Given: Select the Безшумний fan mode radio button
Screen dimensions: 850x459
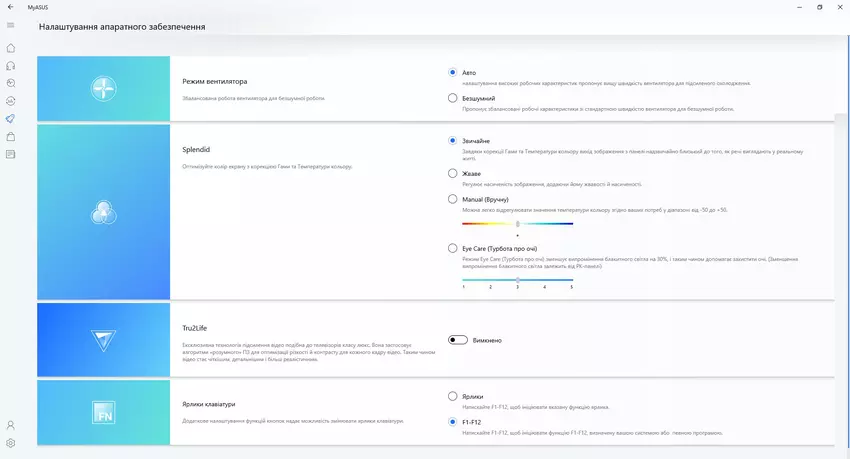Looking at the screenshot, I should pyautogui.click(x=453, y=98).
